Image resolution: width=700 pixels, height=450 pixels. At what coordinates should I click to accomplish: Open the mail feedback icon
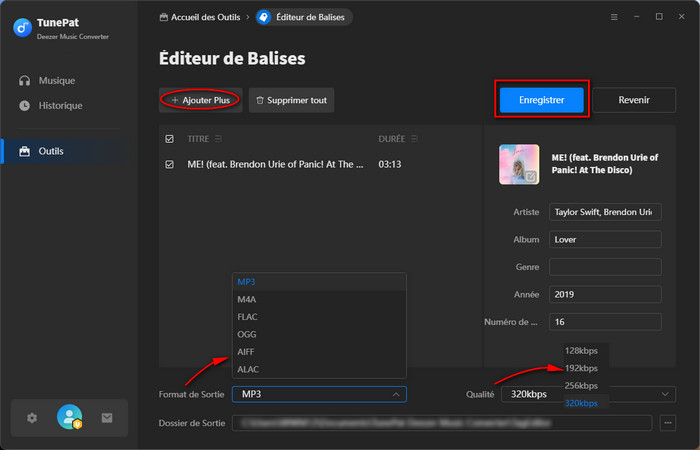click(107, 418)
